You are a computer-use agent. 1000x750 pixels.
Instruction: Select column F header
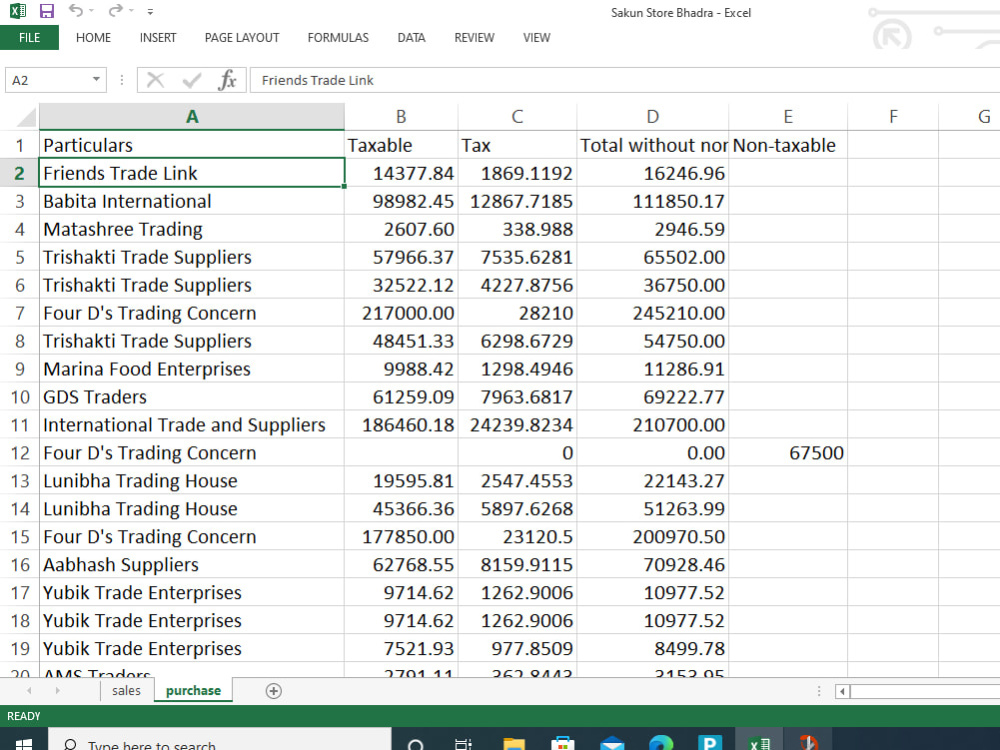coord(893,117)
